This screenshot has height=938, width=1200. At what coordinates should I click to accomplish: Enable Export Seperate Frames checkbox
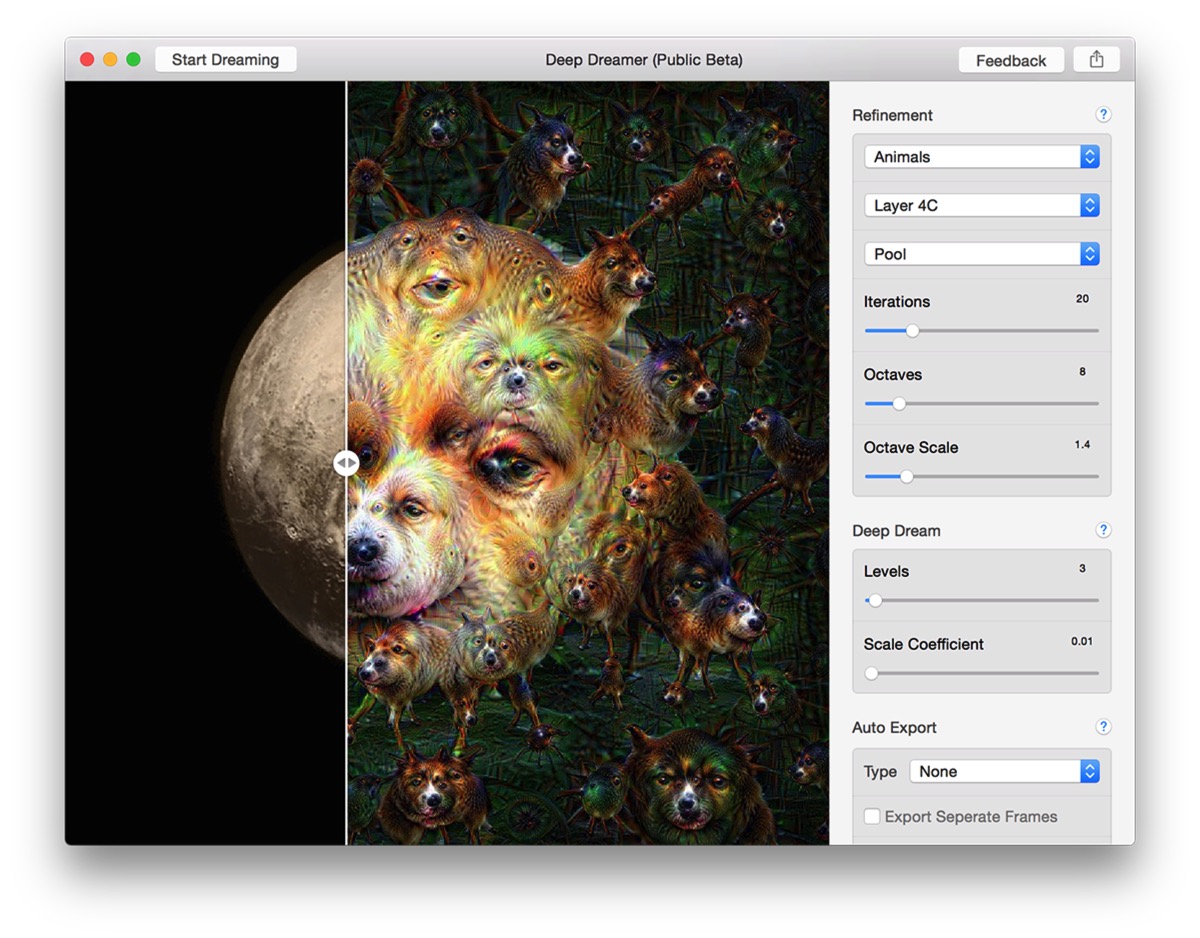point(872,816)
